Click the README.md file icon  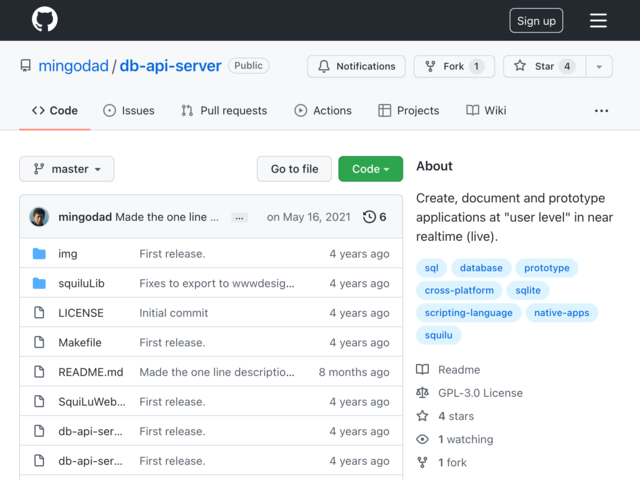[39, 372]
